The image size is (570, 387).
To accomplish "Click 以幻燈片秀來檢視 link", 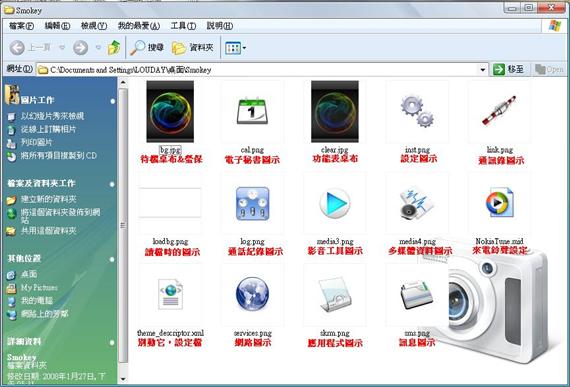I will click(52, 116).
